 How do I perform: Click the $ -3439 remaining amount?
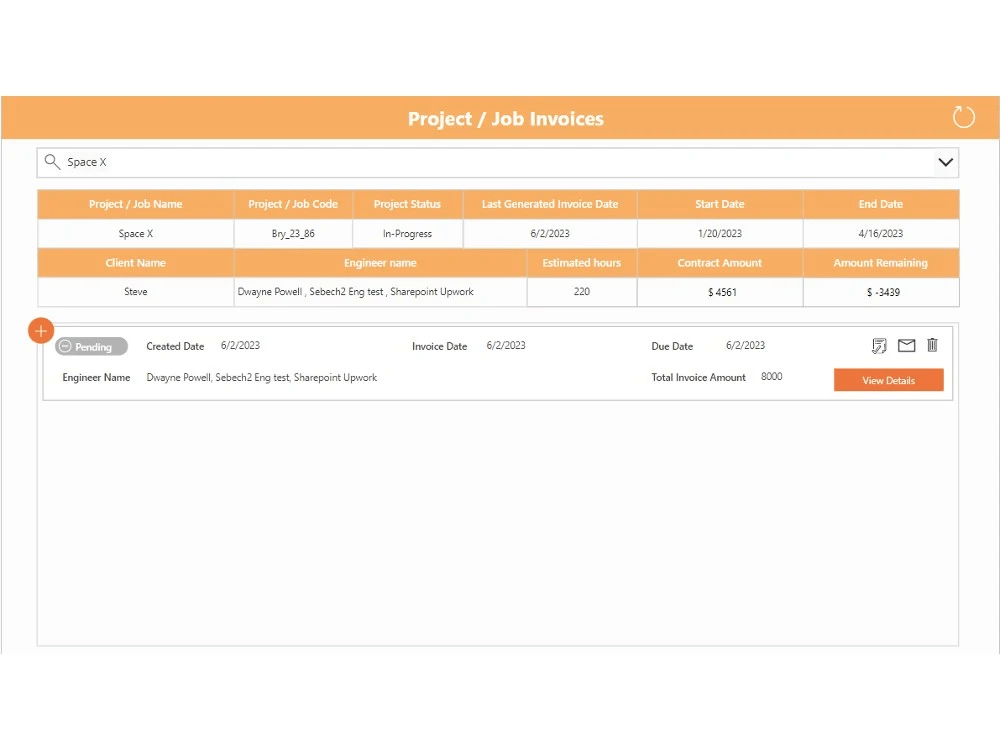click(x=883, y=292)
